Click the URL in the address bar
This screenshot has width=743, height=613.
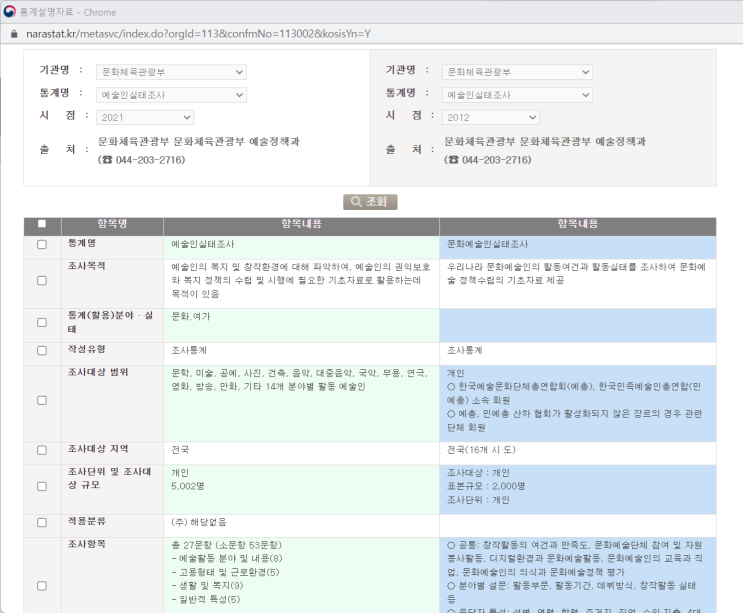click(x=198, y=34)
